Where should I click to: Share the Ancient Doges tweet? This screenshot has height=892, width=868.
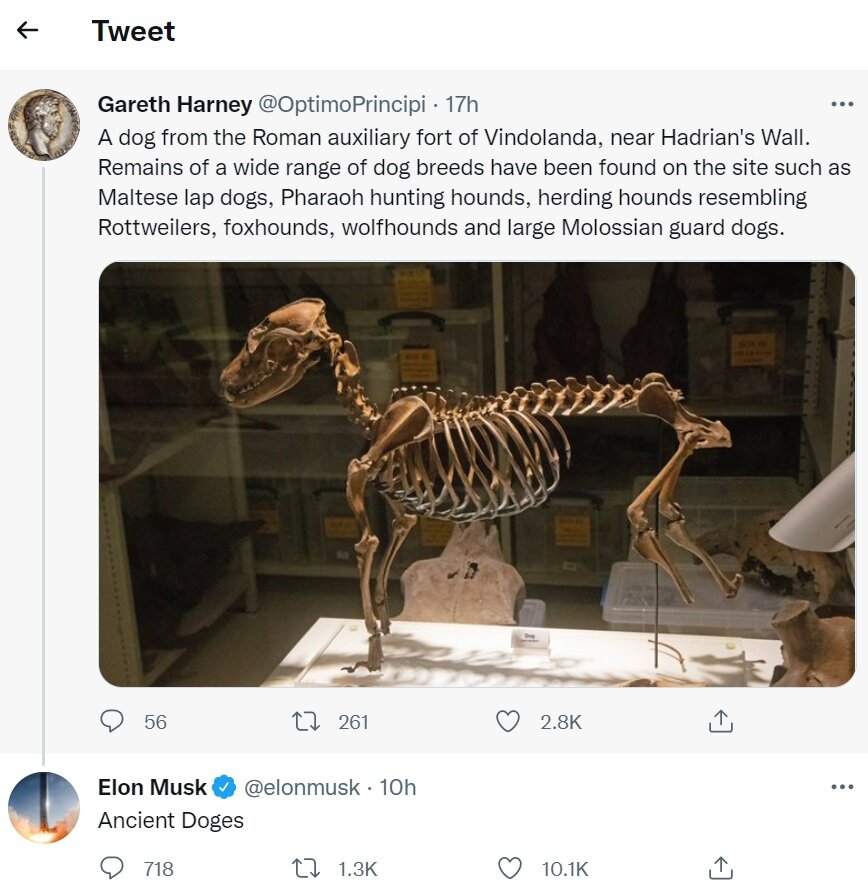point(721,868)
